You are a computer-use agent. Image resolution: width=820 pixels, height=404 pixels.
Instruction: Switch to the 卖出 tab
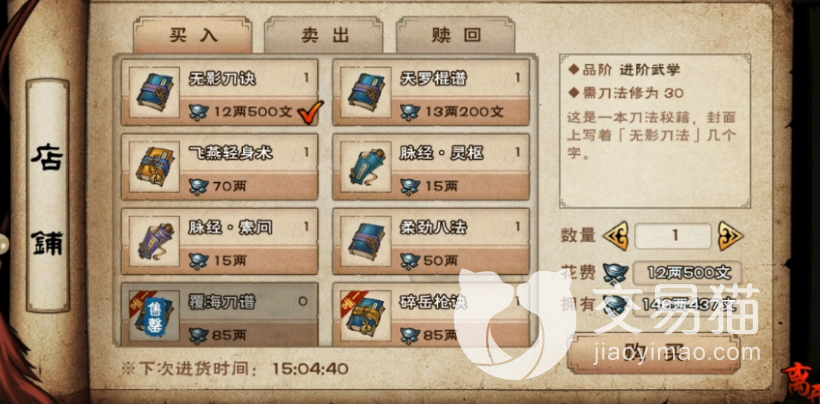(x=324, y=36)
